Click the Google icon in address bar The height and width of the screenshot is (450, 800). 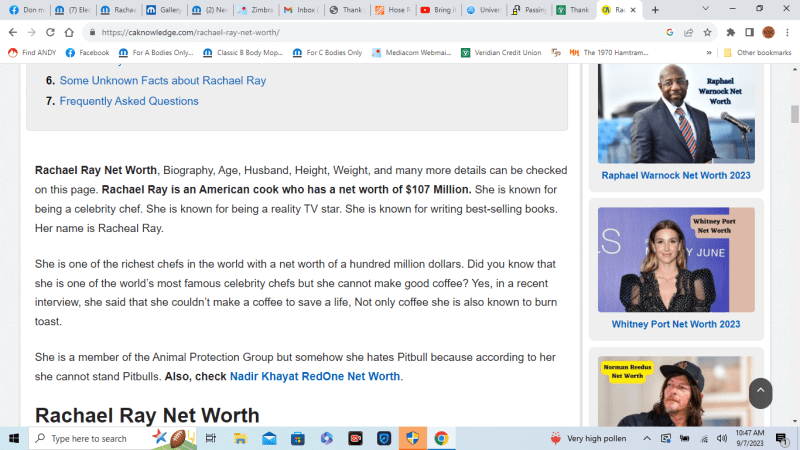(669, 32)
